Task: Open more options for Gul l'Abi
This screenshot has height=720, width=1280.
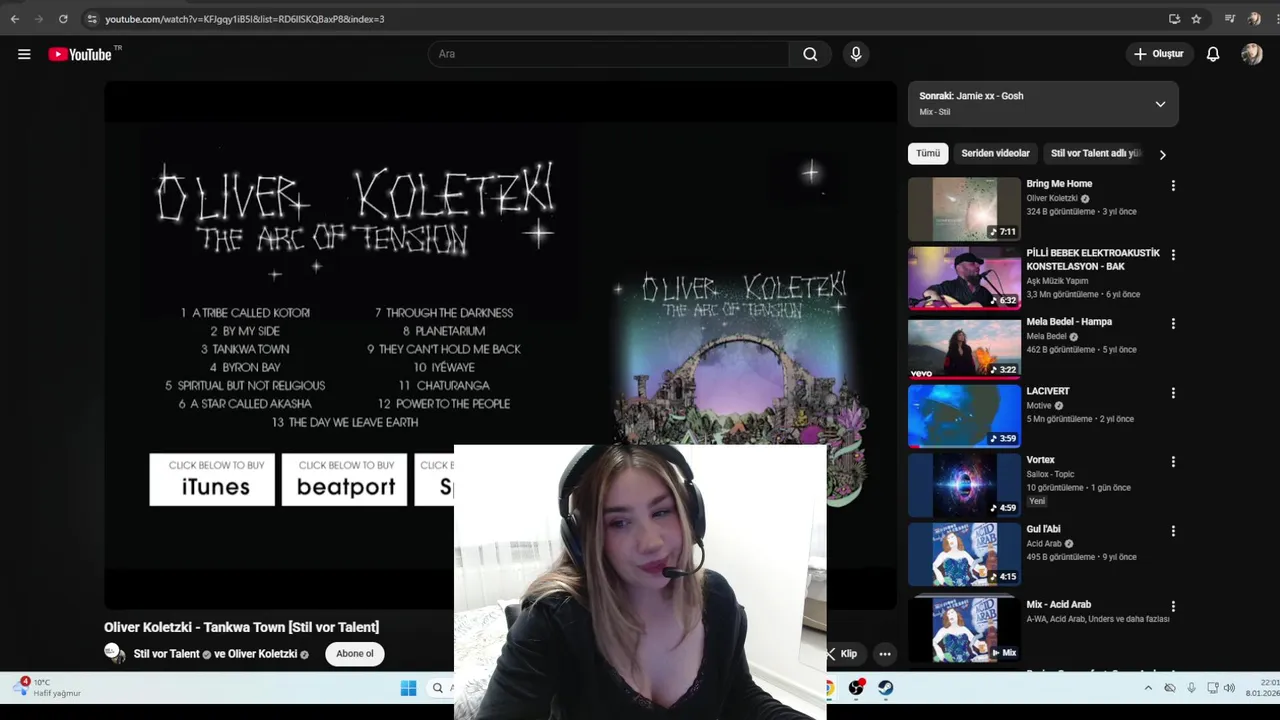Action: click(1173, 531)
